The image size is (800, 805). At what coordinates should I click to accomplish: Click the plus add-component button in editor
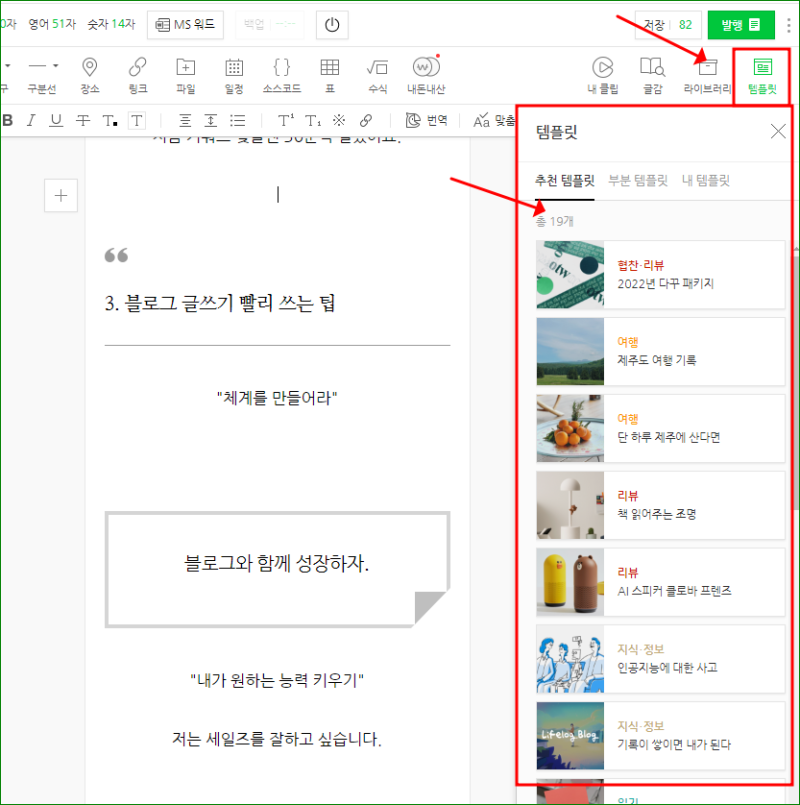point(61,196)
